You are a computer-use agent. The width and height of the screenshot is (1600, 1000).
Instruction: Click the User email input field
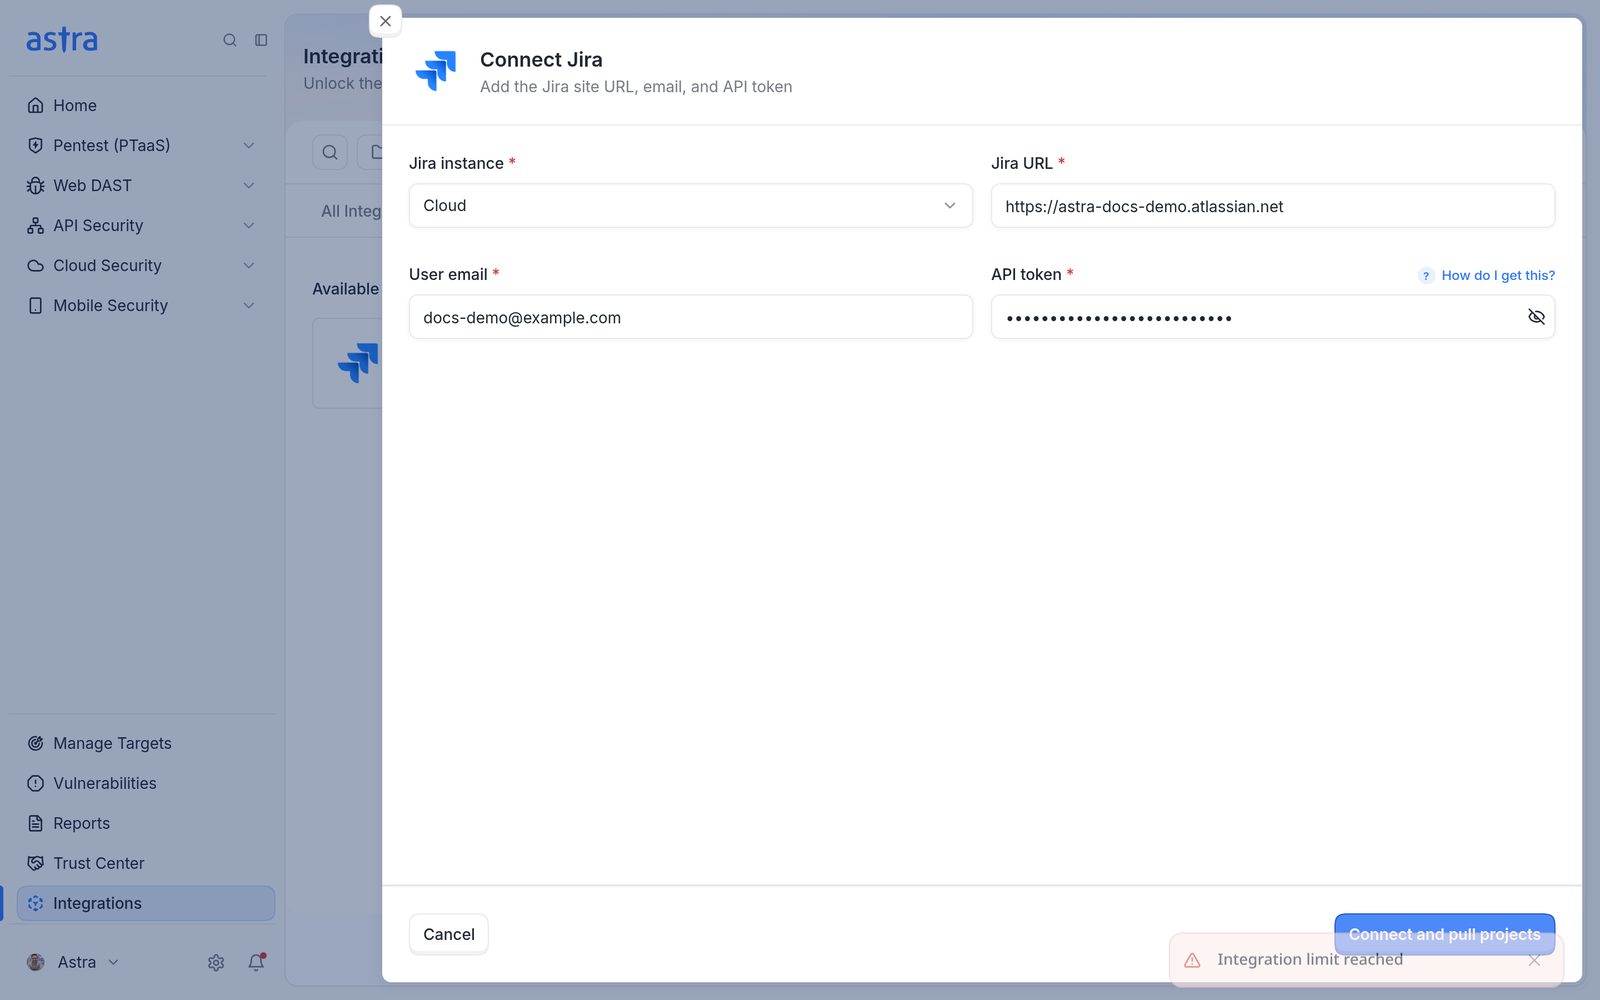pyautogui.click(x=690, y=317)
